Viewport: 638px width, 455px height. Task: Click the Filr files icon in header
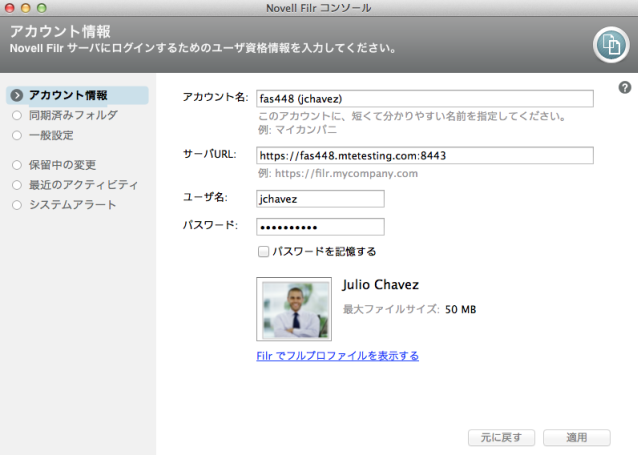pos(611,45)
